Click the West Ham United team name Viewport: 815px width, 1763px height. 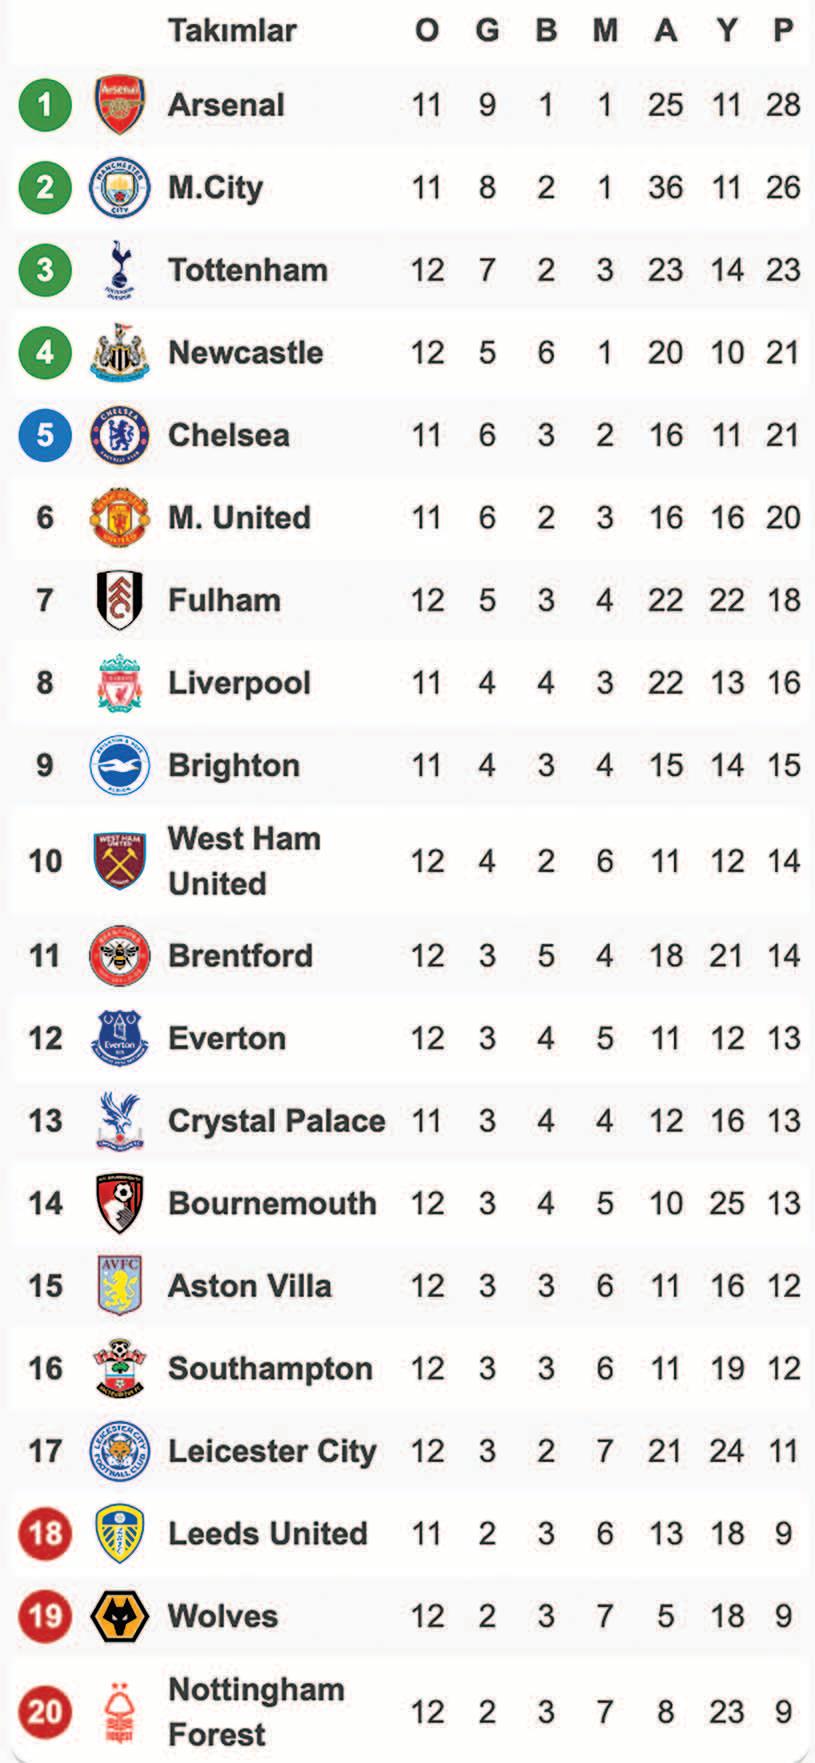tap(244, 861)
